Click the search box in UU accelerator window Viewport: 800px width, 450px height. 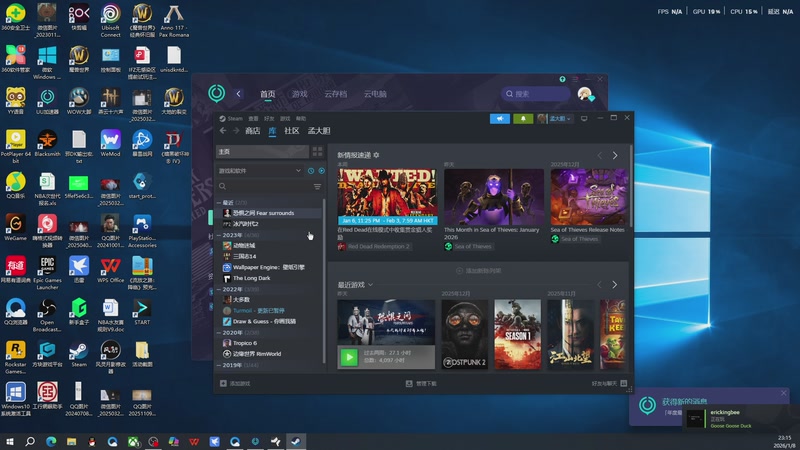point(536,94)
